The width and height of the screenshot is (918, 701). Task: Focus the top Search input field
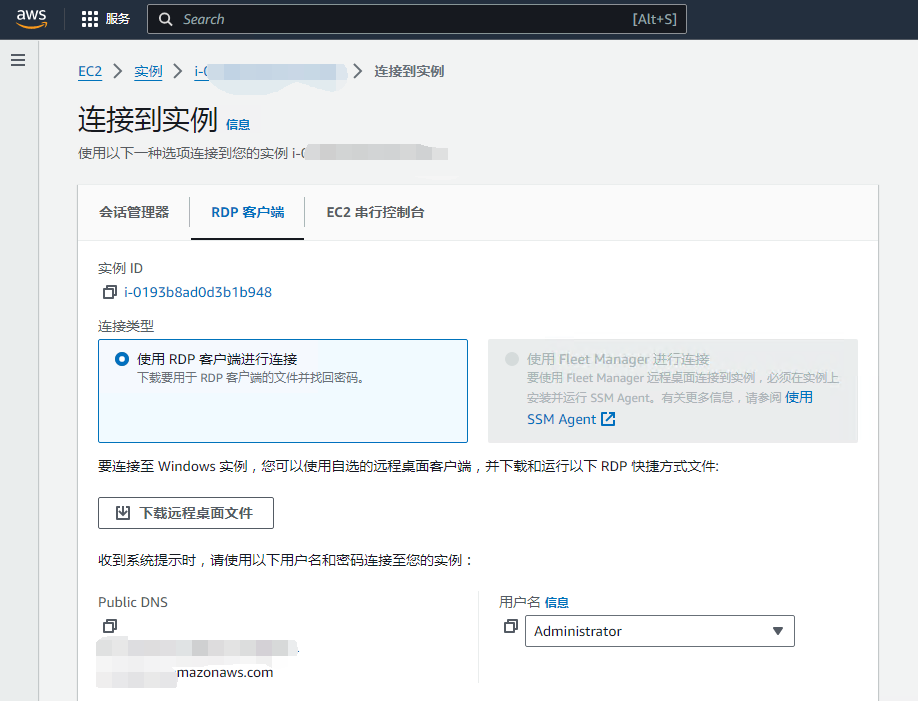(417, 19)
